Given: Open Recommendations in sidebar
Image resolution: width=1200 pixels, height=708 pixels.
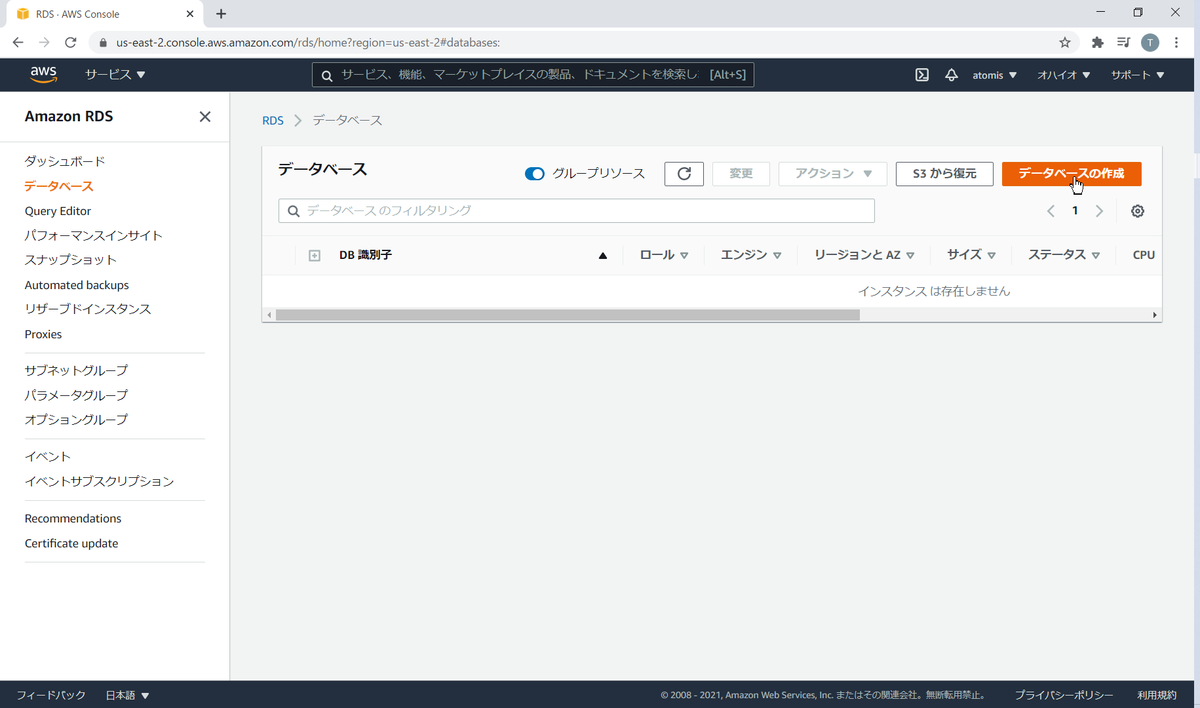Looking at the screenshot, I should [x=73, y=518].
